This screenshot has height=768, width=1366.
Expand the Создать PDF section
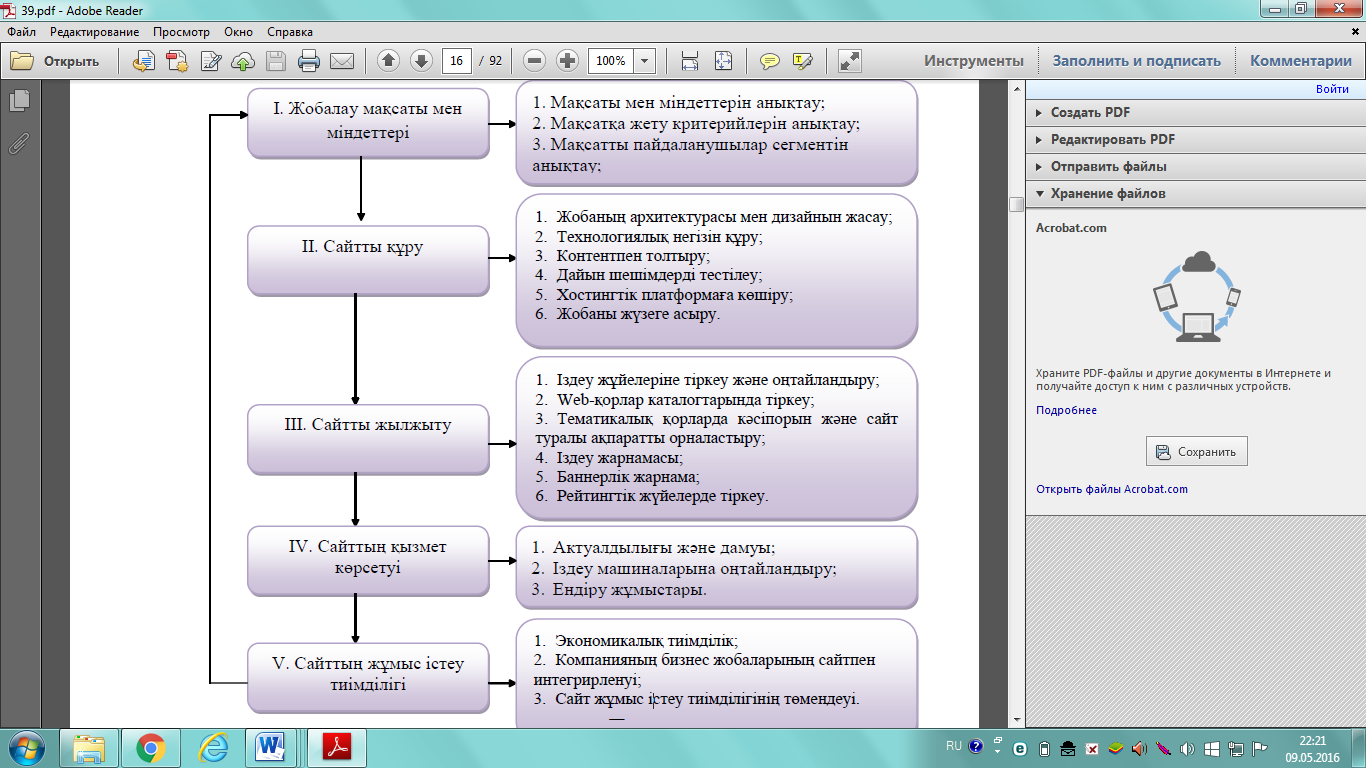coord(1195,113)
